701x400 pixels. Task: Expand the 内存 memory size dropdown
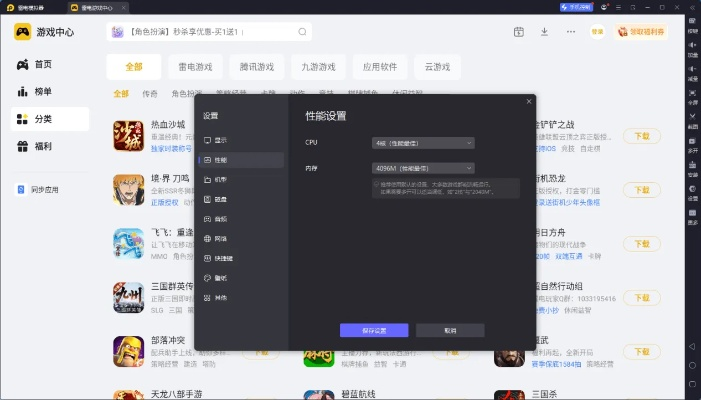point(423,168)
